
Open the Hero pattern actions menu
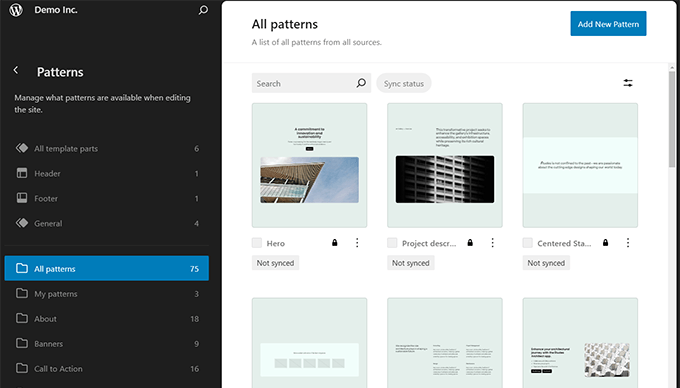click(x=357, y=243)
